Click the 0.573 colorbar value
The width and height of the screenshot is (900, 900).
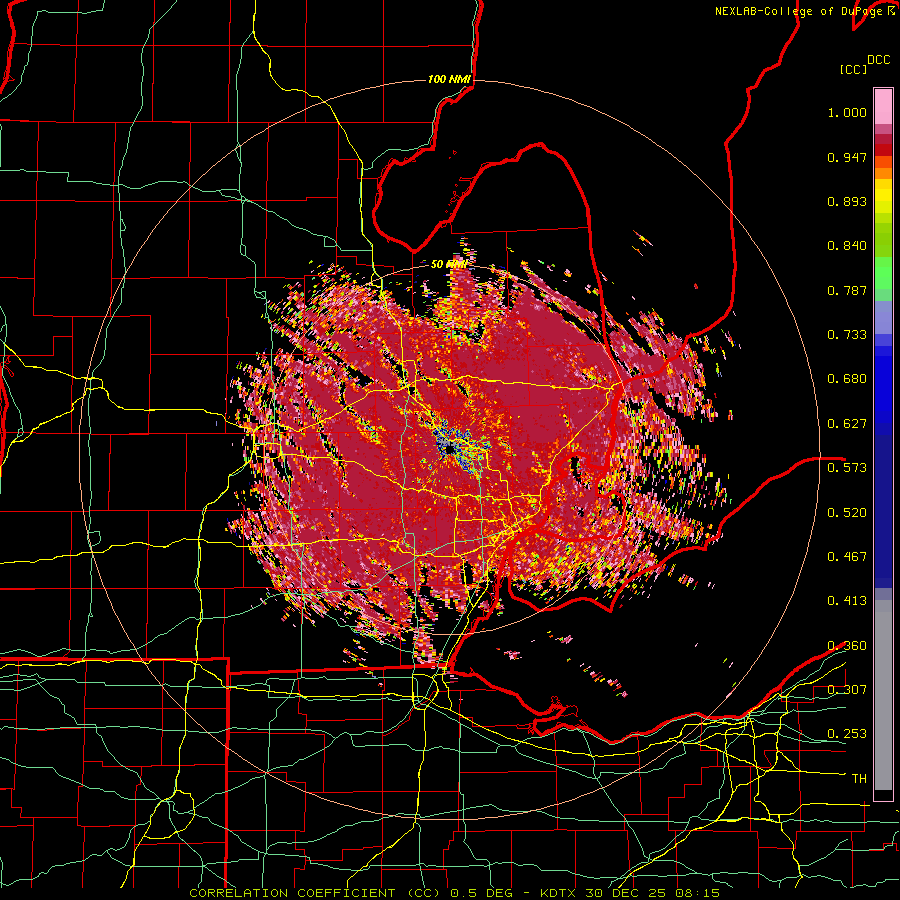click(847, 468)
